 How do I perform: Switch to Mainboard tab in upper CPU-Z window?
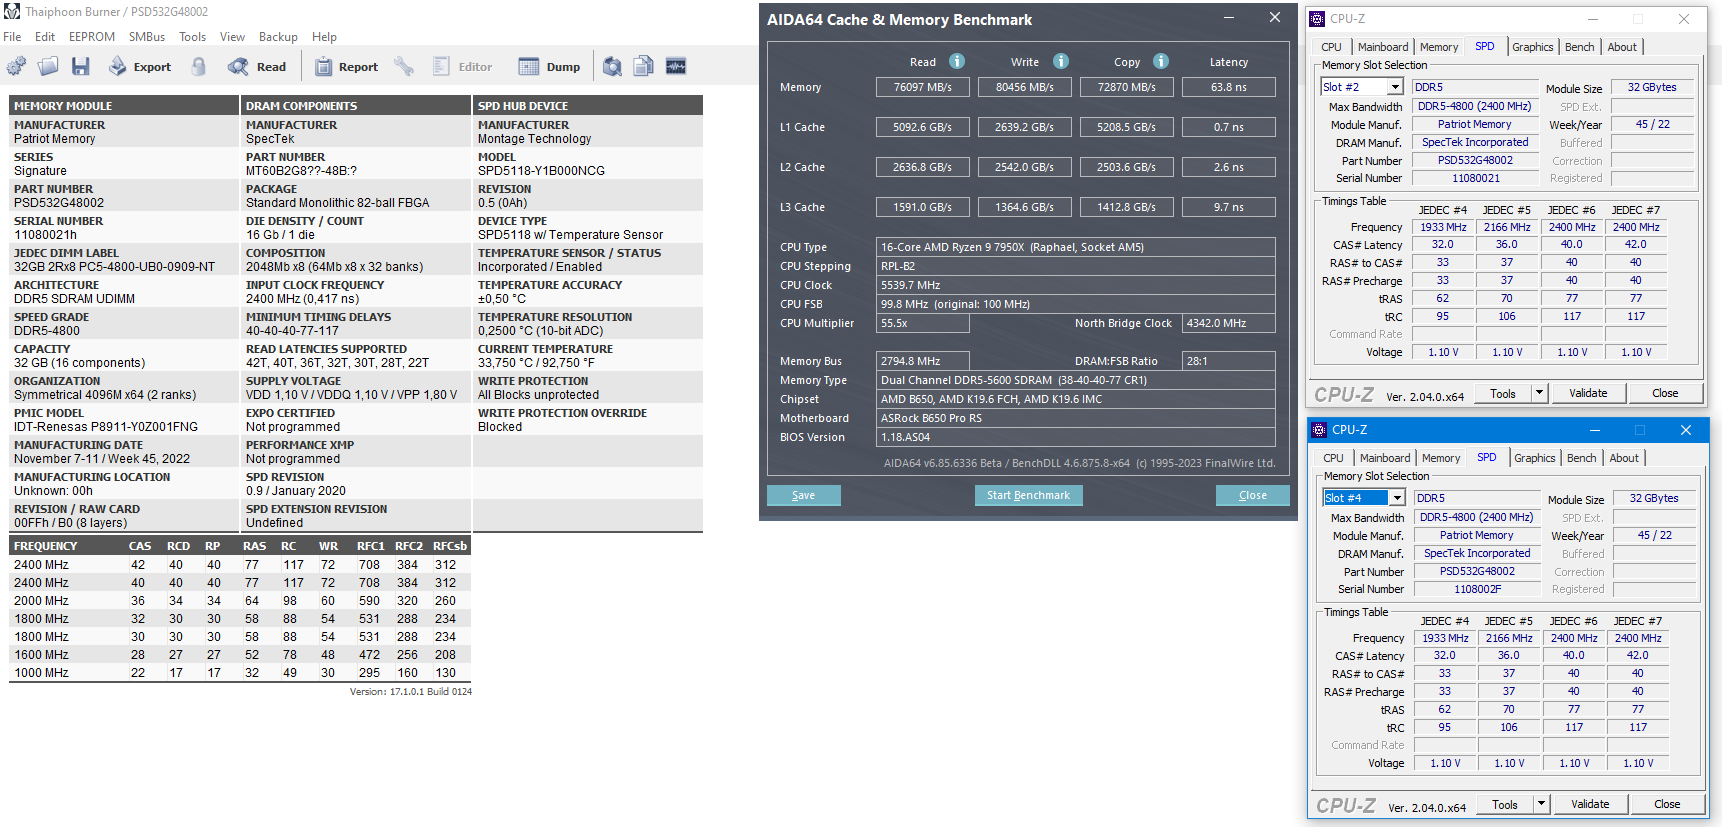click(x=1383, y=47)
